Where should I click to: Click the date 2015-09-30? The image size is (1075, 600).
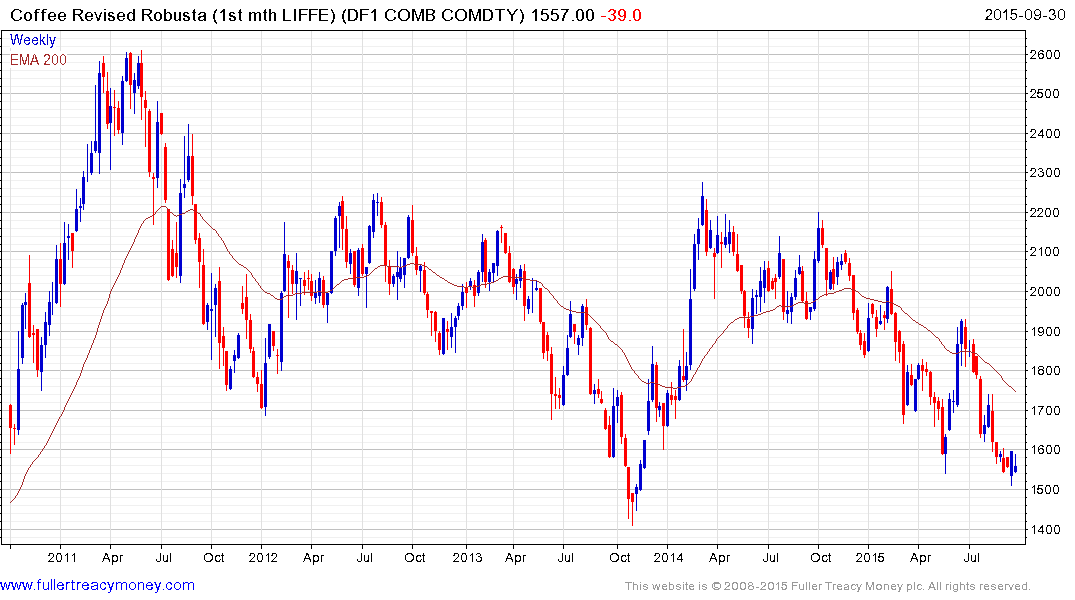tap(1025, 15)
